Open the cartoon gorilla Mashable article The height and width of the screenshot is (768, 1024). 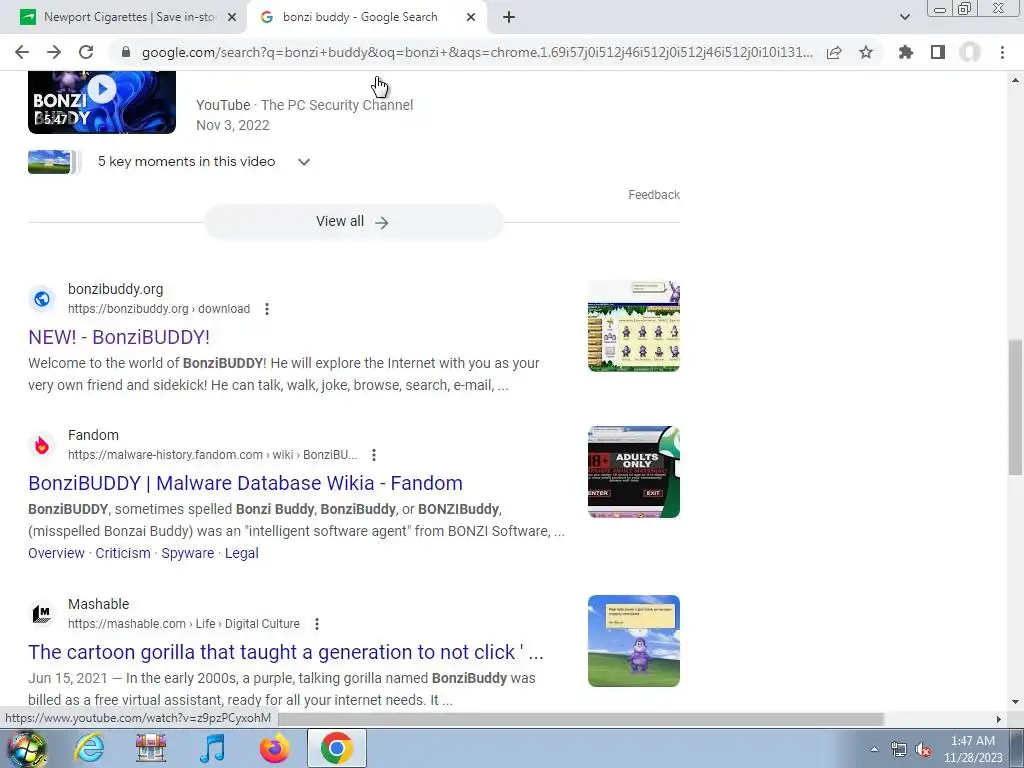(286, 652)
